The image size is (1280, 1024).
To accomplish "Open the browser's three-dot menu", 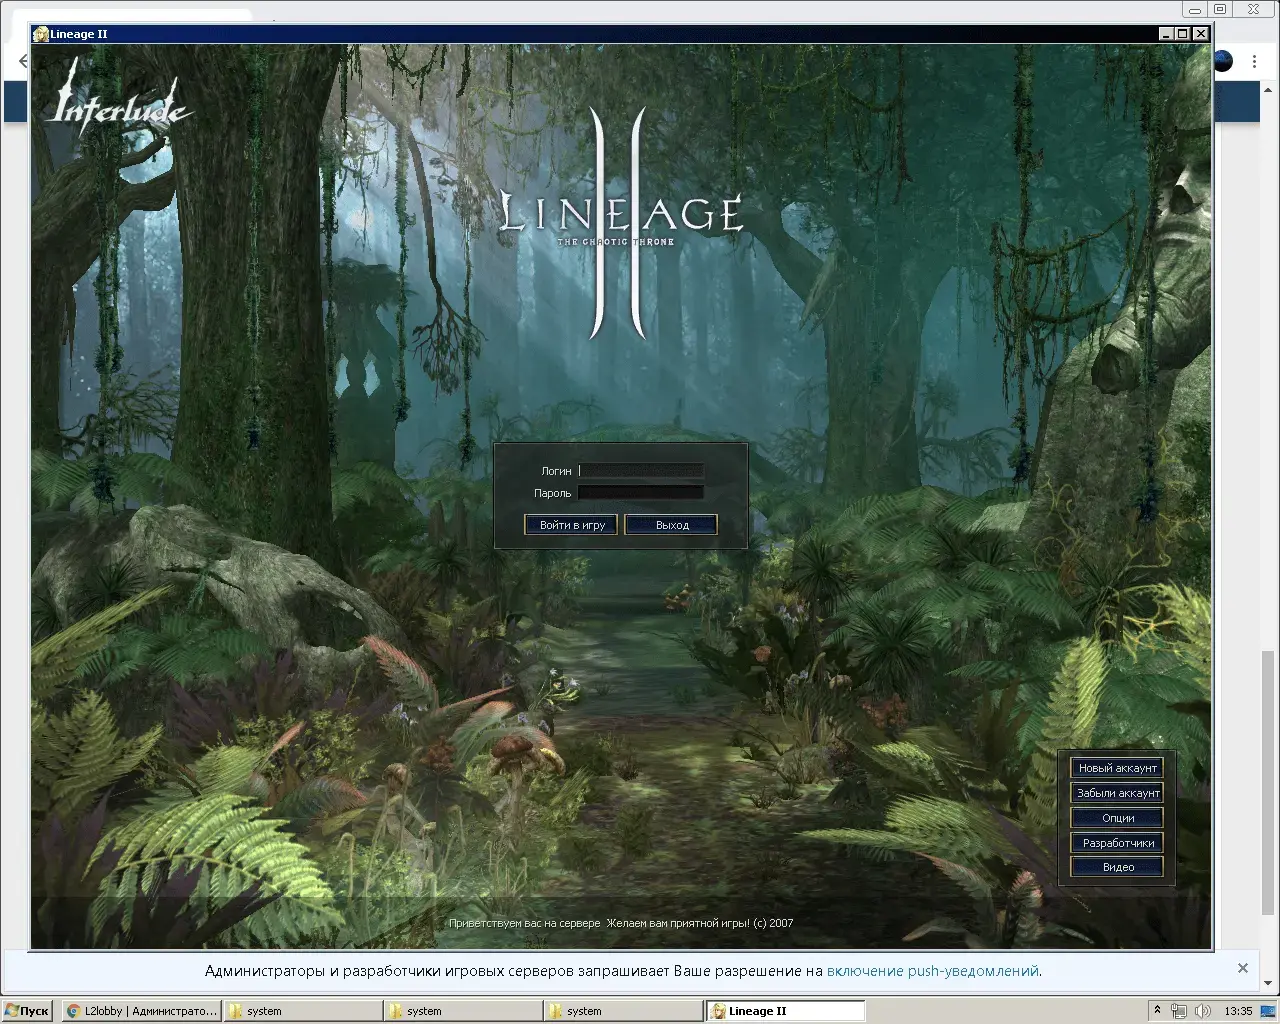I will (x=1254, y=62).
